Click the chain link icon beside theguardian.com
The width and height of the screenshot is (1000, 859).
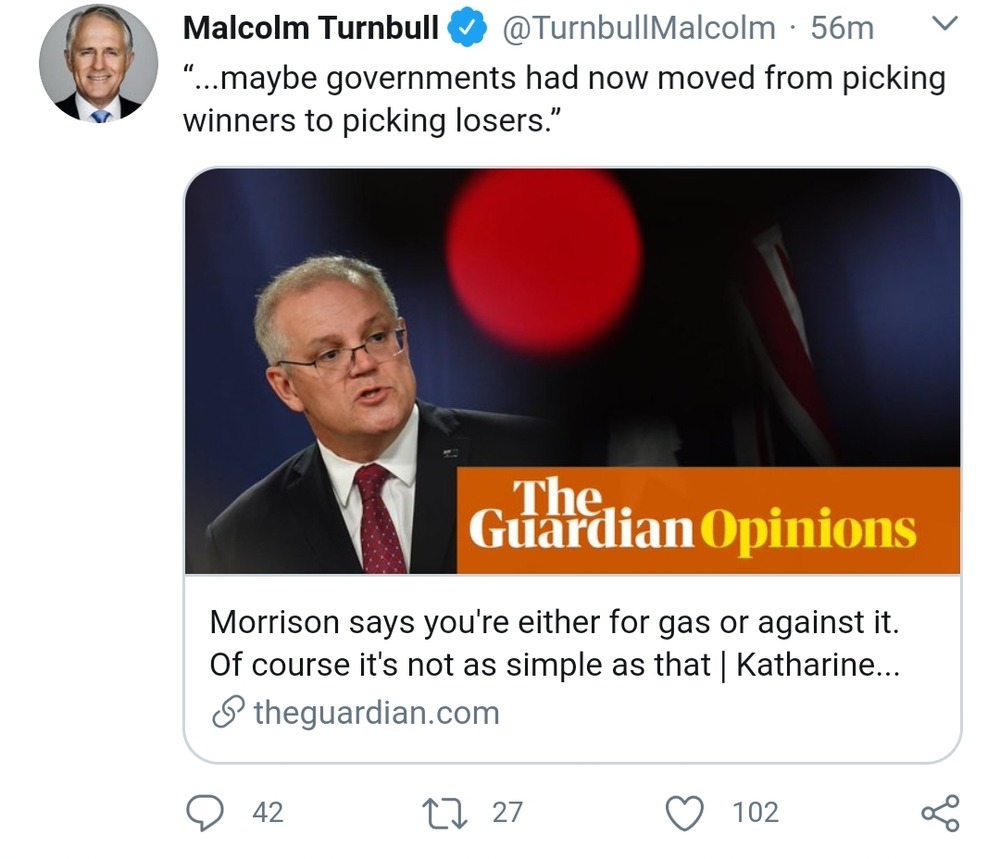[x=229, y=713]
